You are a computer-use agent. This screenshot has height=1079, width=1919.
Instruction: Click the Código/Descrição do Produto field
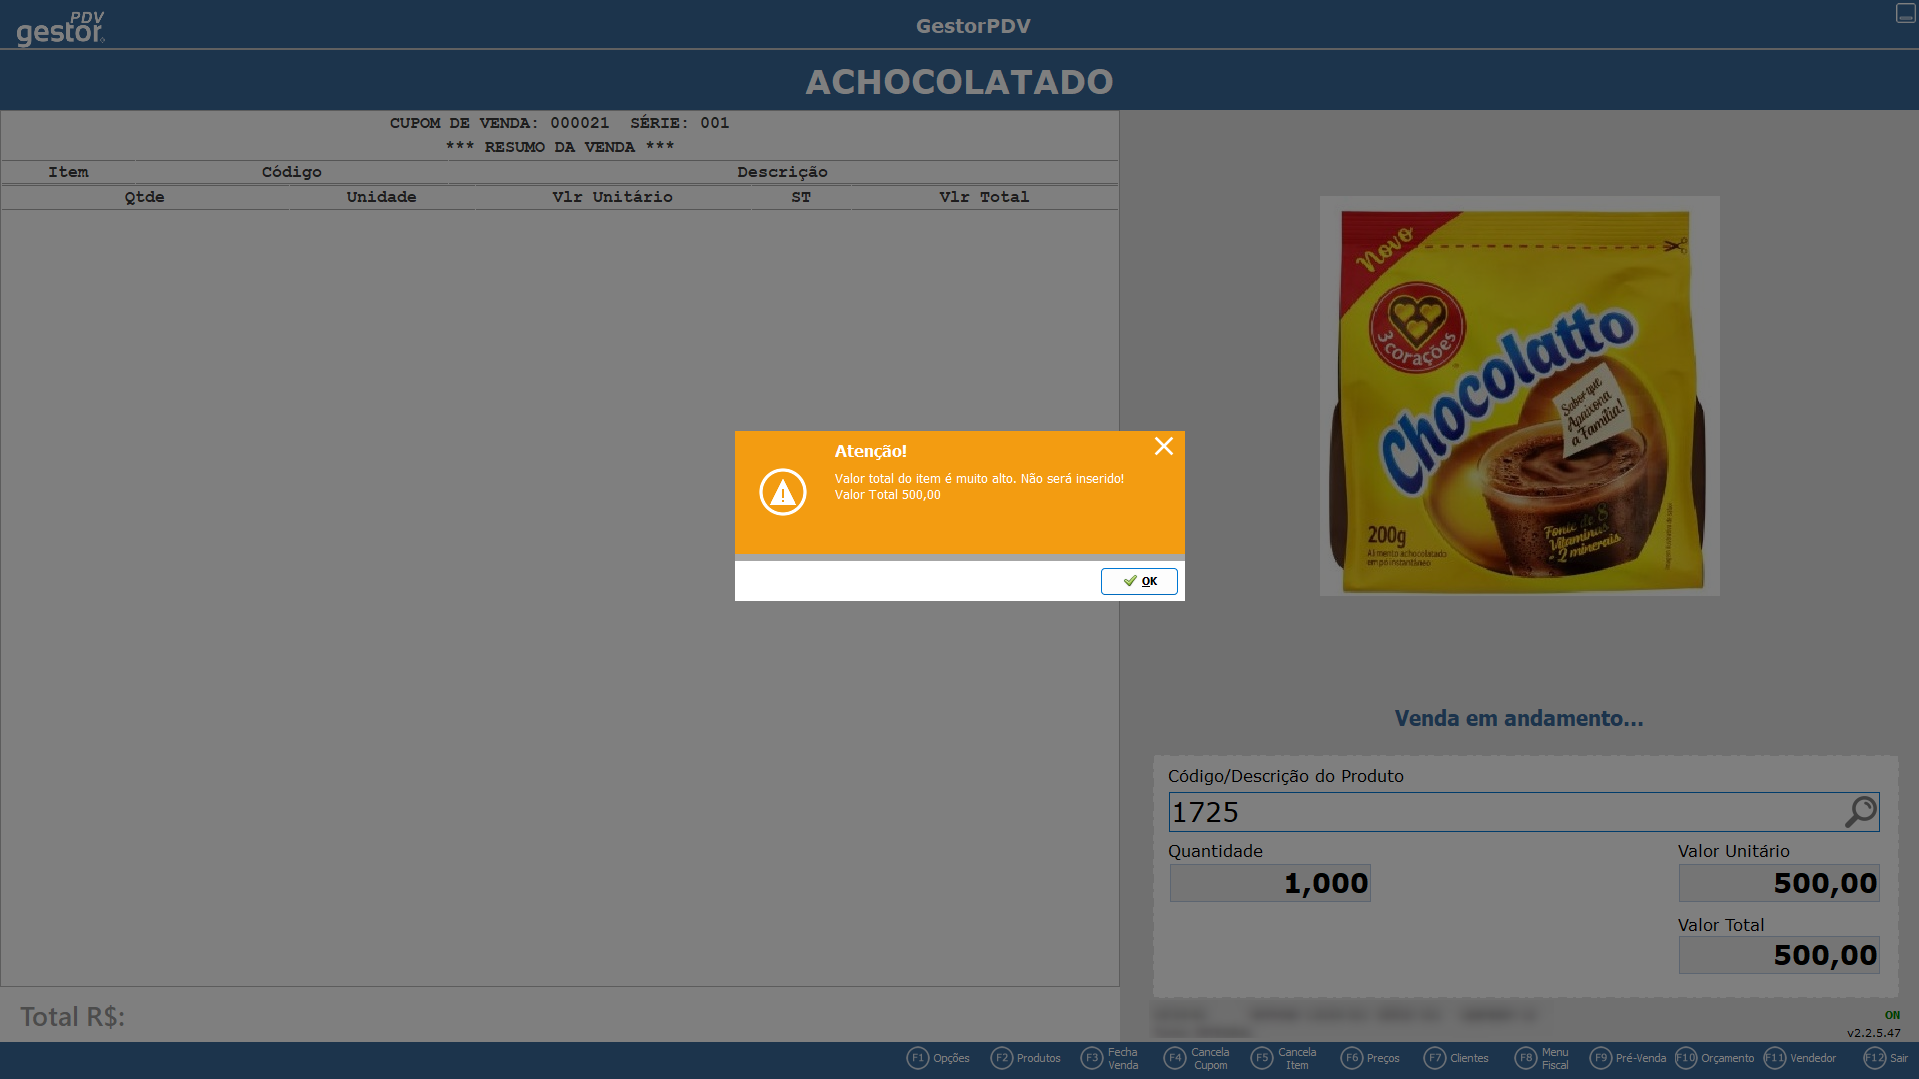pos(1500,812)
